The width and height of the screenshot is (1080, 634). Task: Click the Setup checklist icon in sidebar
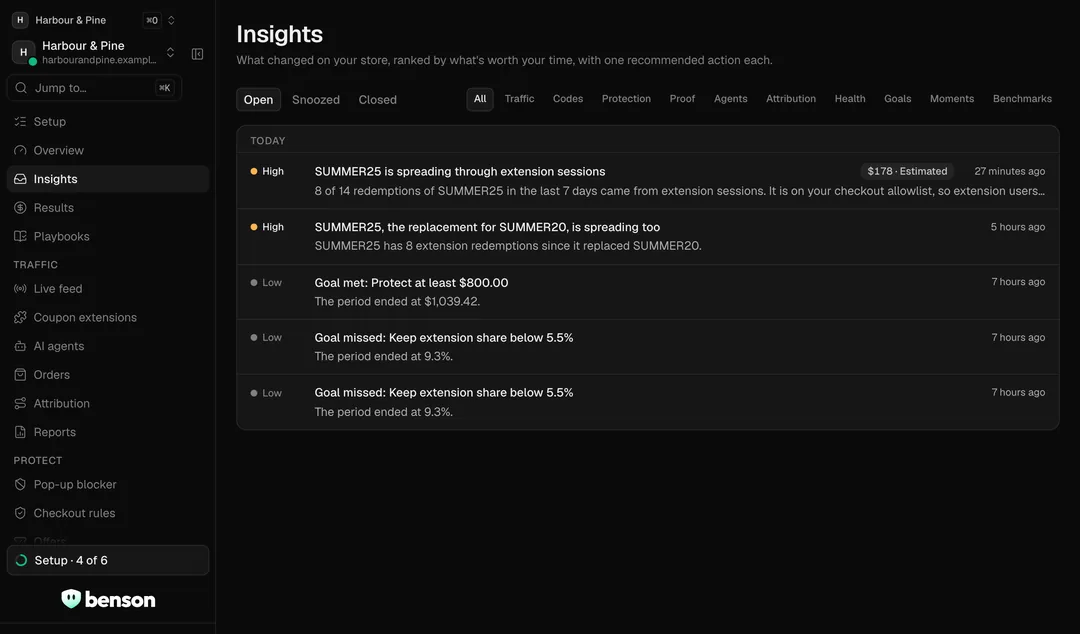pyautogui.click(x=20, y=121)
